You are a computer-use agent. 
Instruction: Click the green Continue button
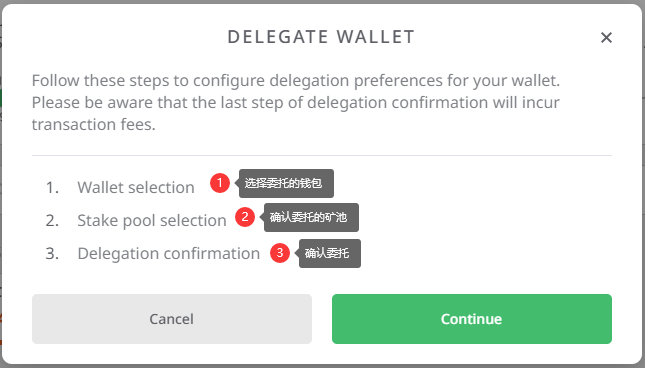click(x=472, y=319)
